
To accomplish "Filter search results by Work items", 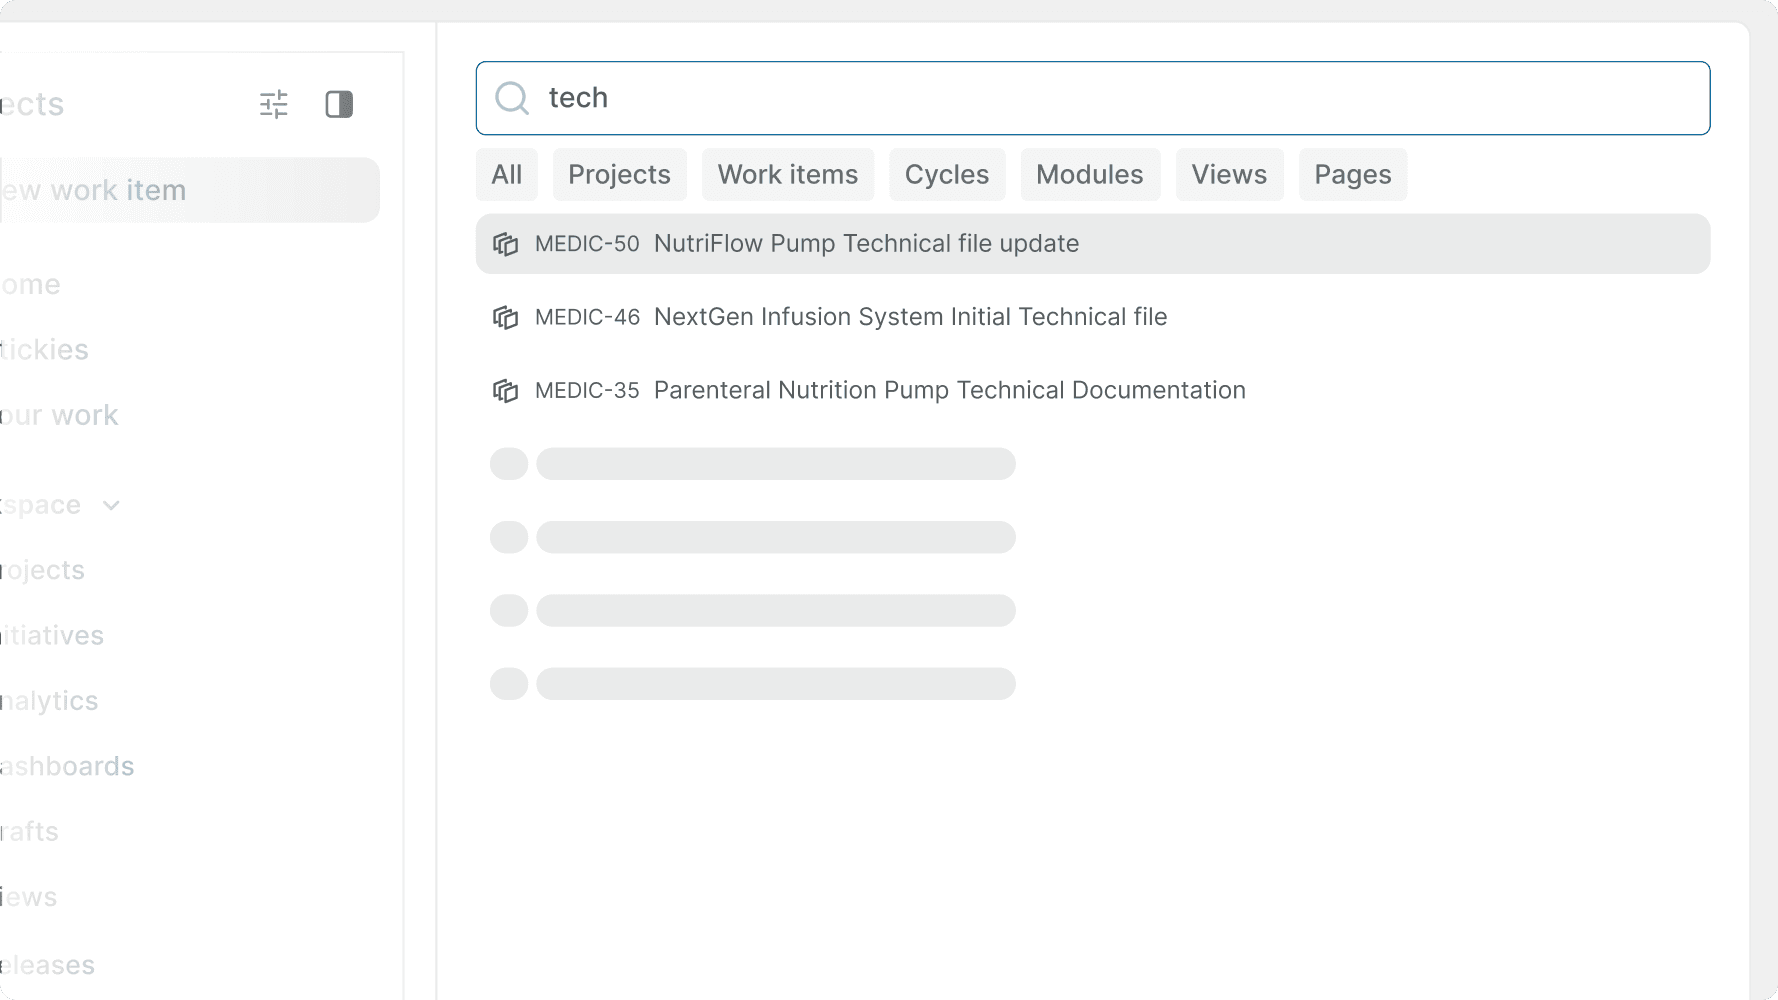I will pyautogui.click(x=788, y=174).
